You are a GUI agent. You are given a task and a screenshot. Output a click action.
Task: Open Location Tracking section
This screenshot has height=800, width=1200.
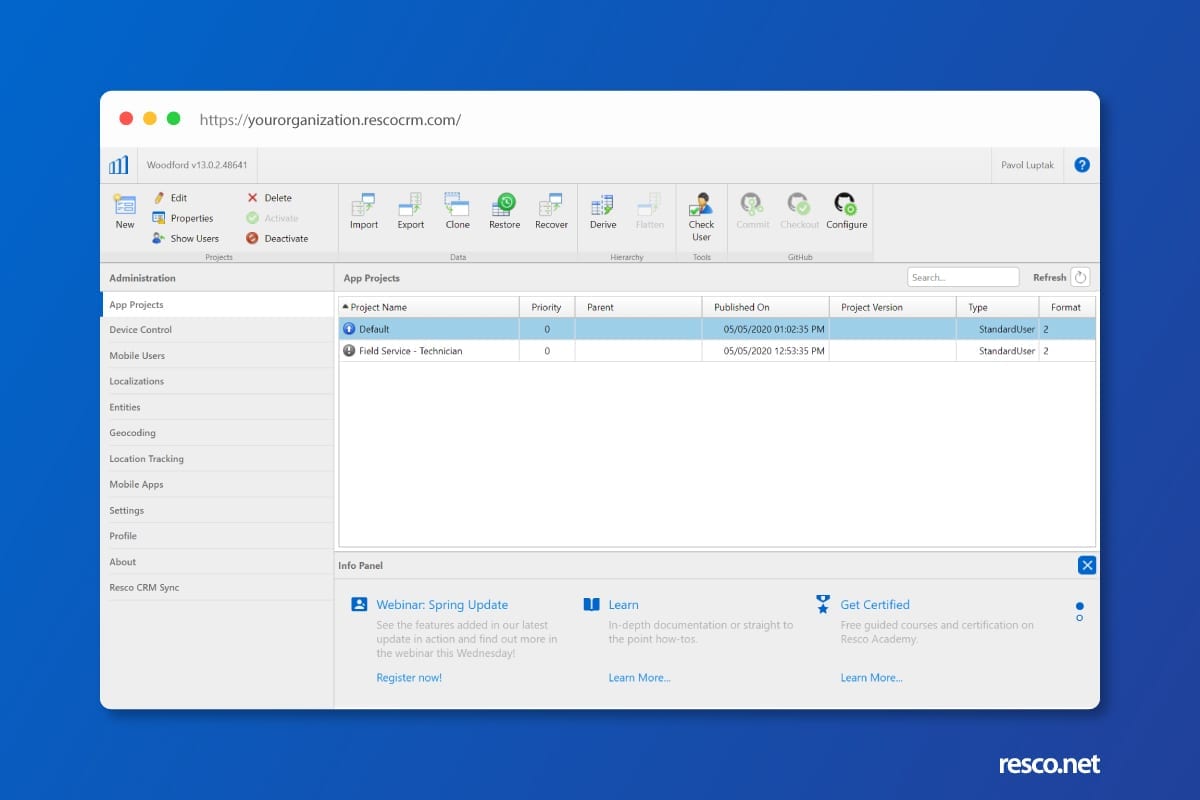pos(217,459)
